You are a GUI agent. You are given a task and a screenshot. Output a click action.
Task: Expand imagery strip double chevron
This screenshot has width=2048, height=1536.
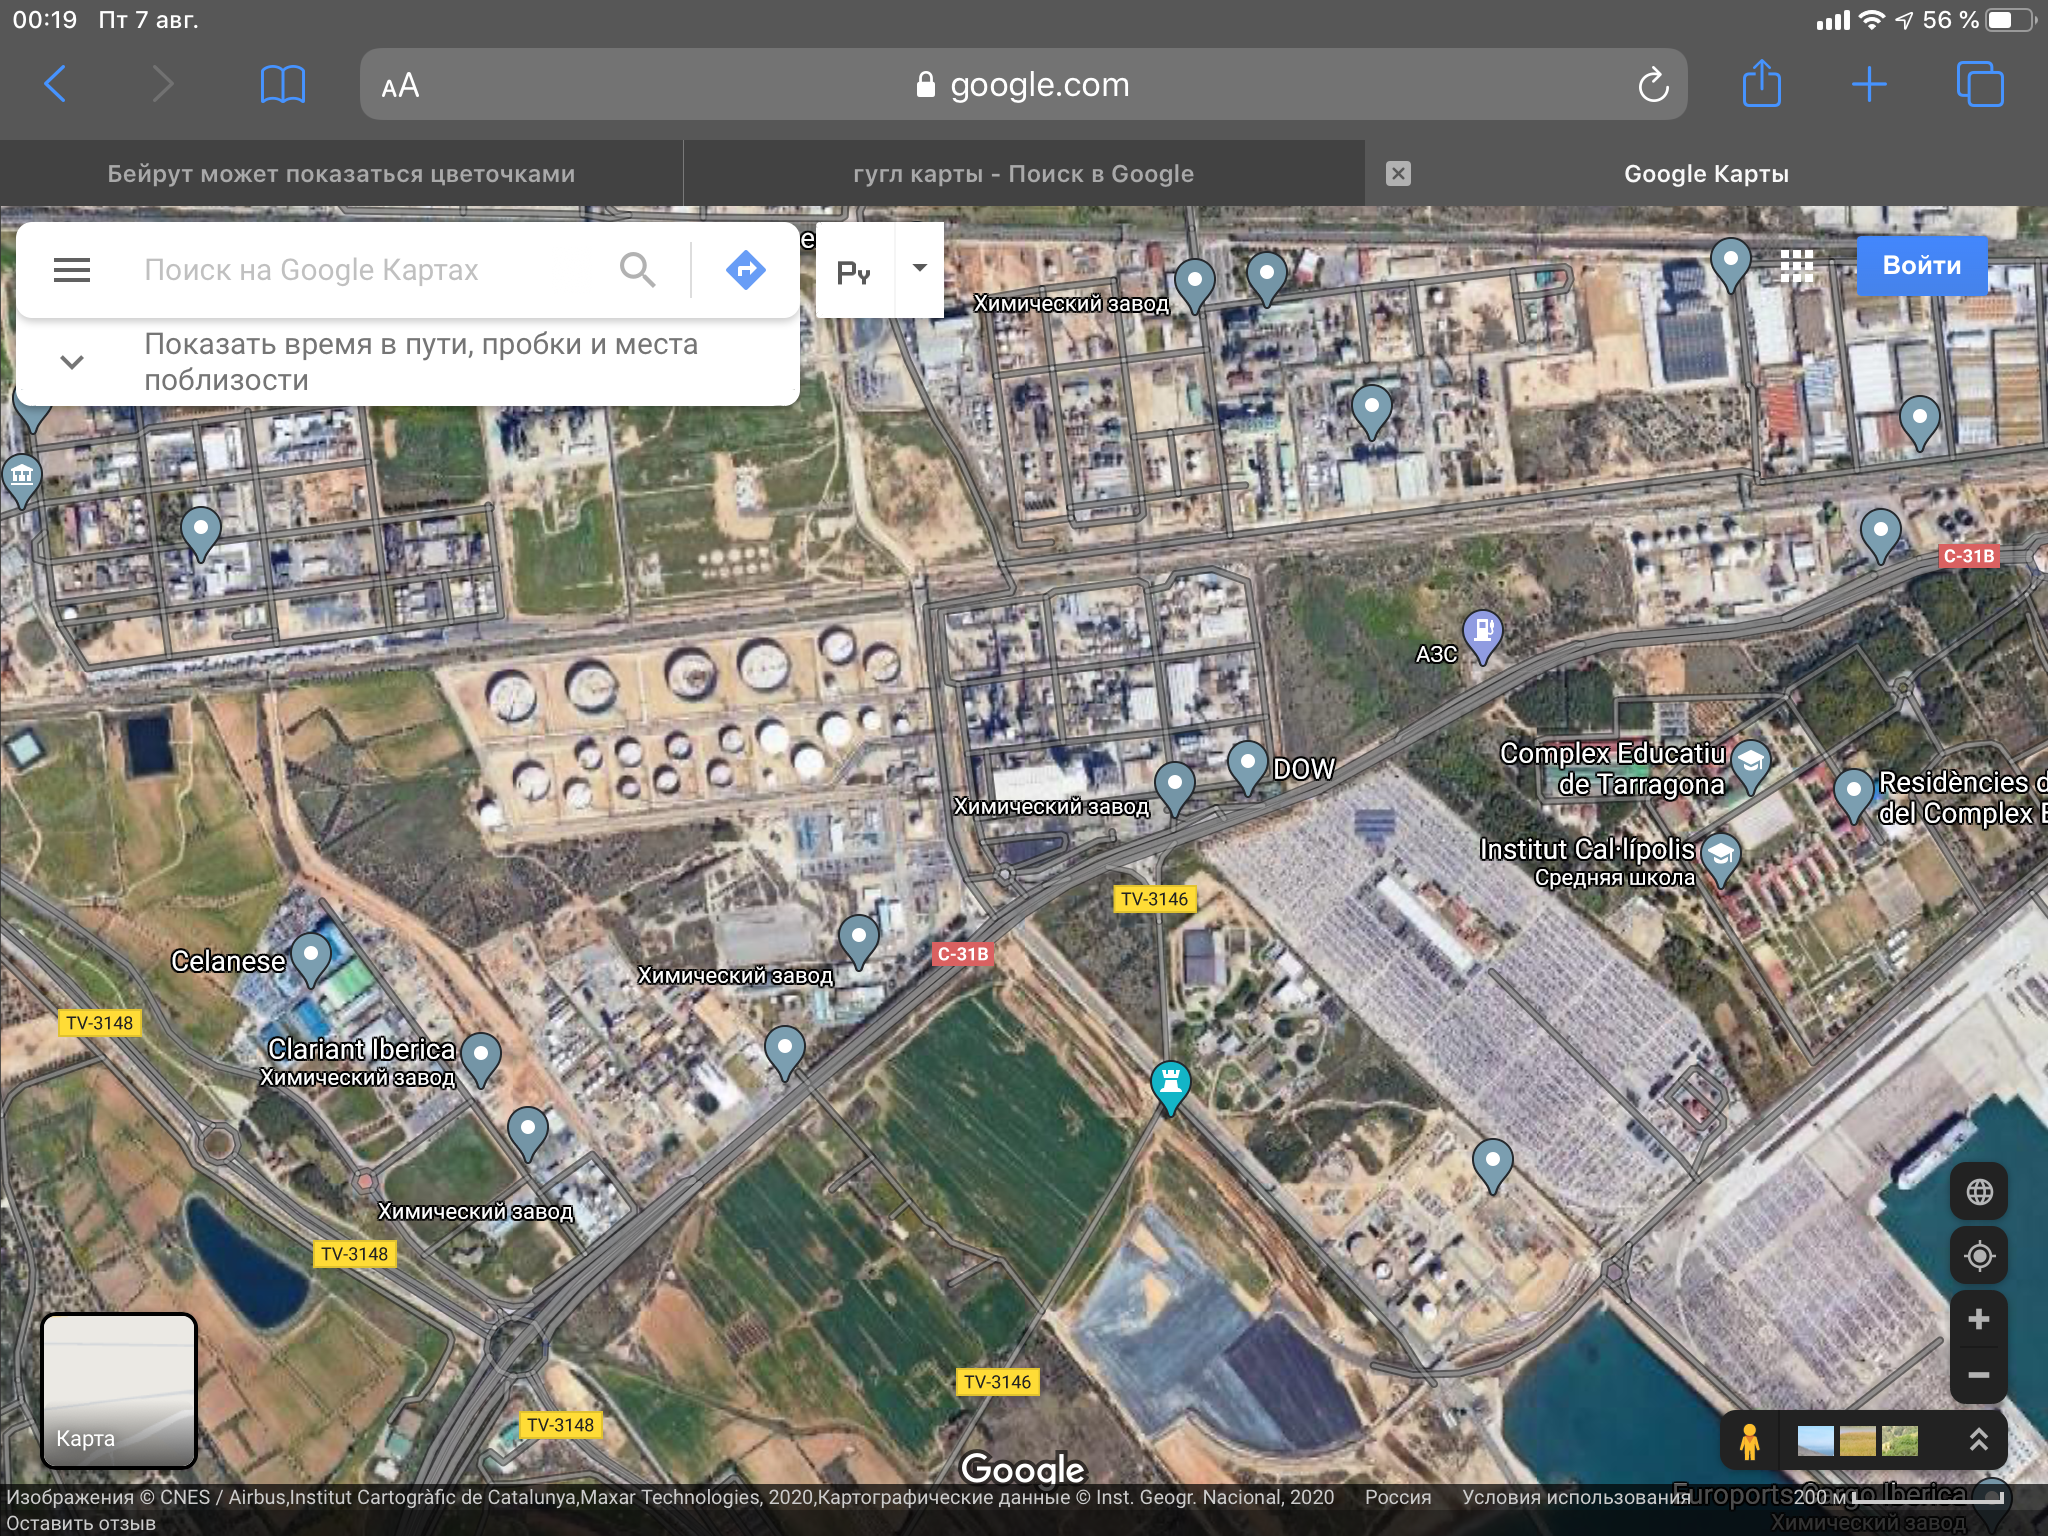(x=1977, y=1440)
